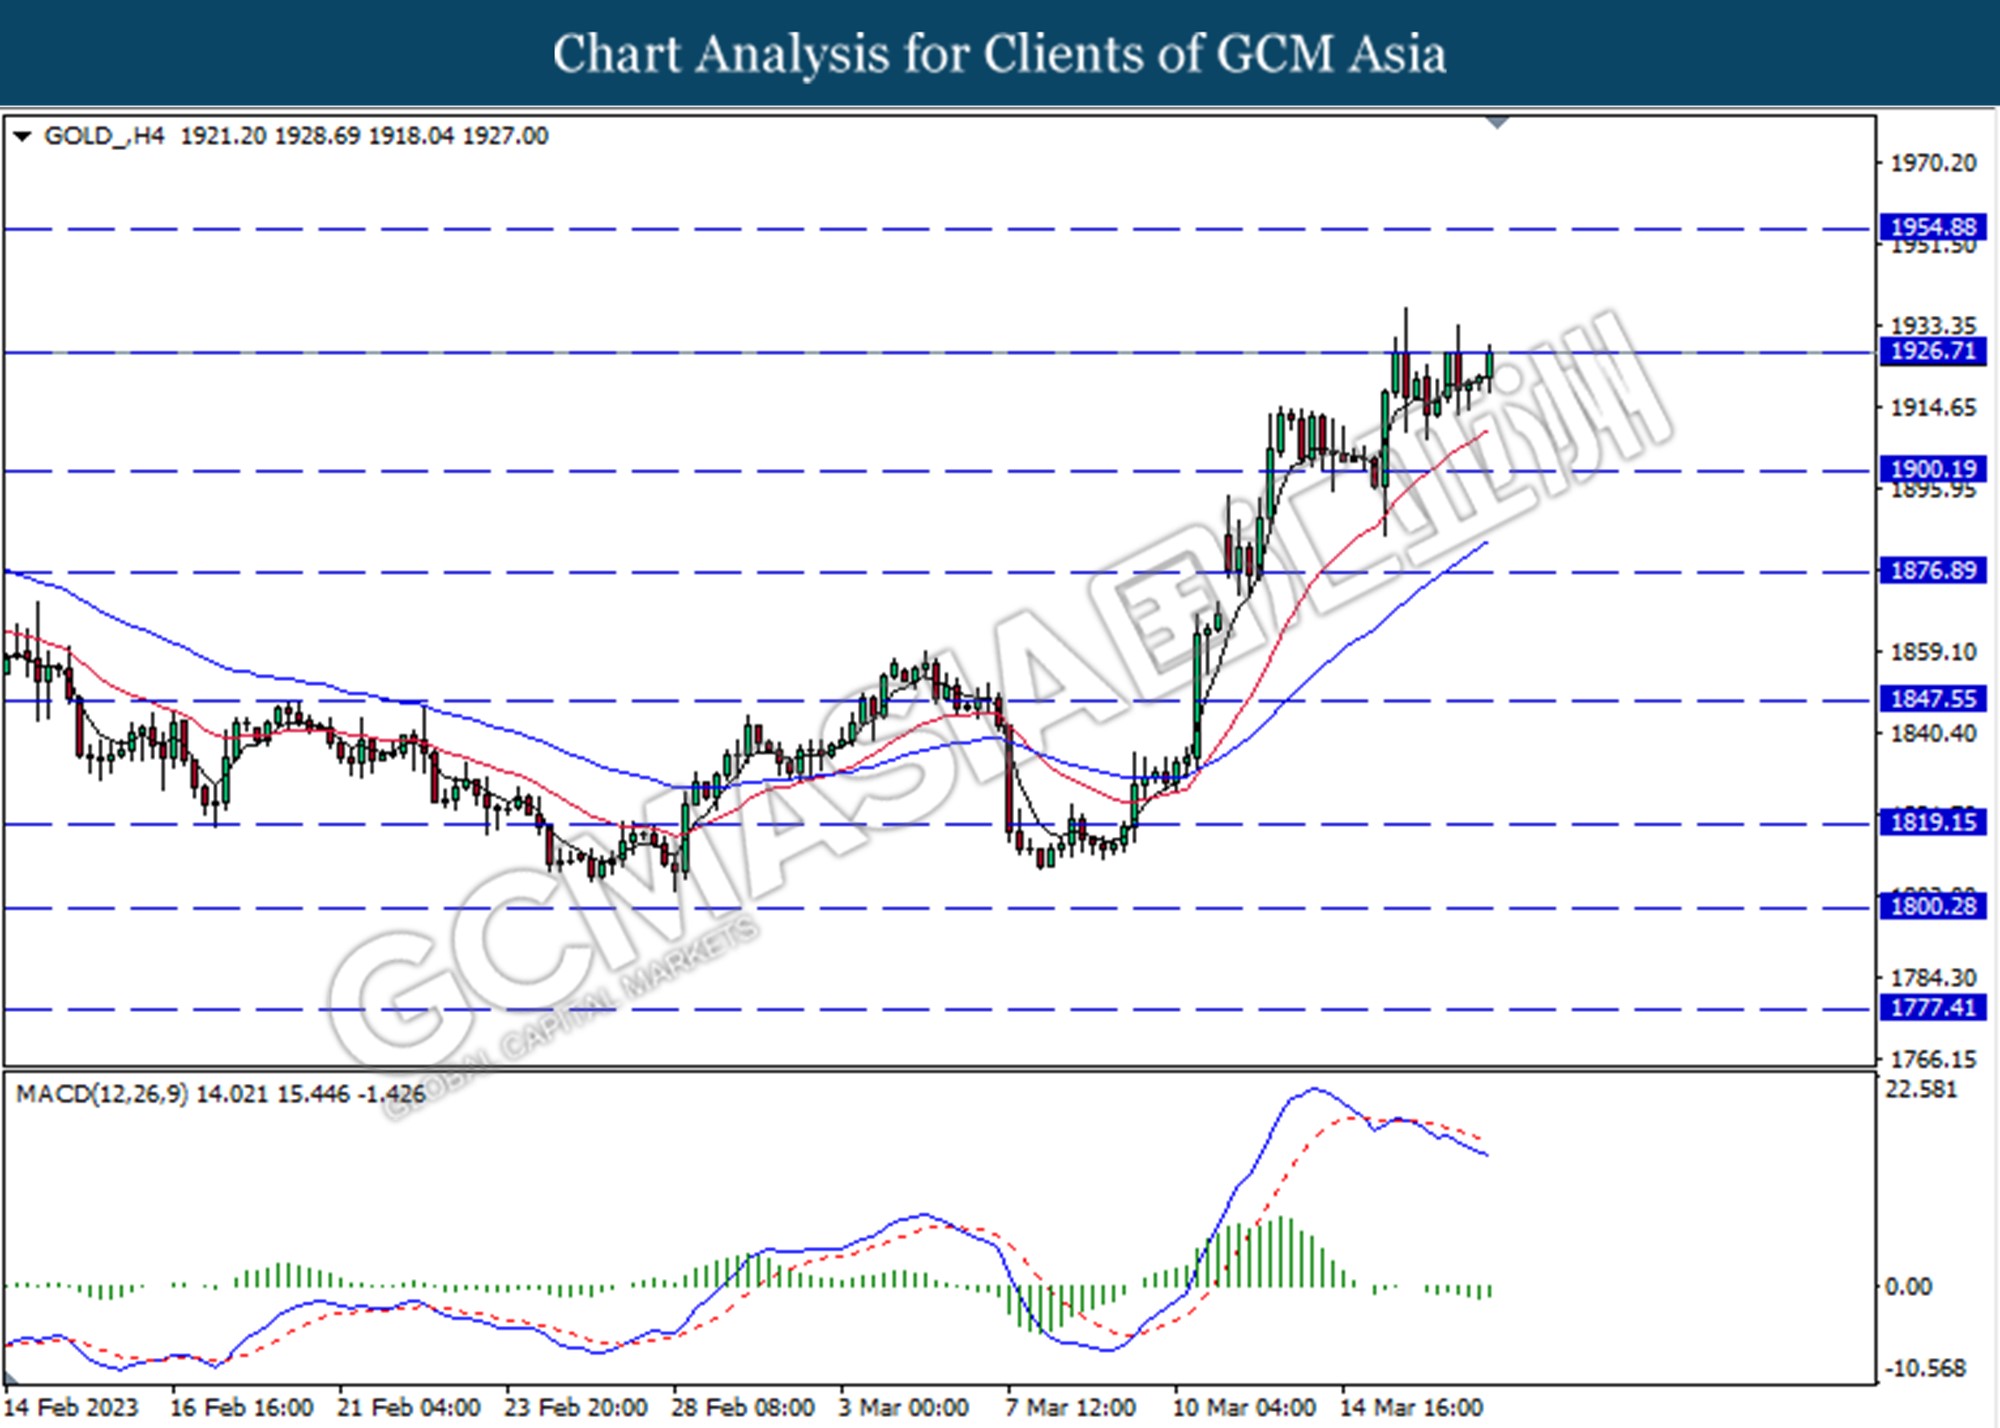Select the 1819.15 price level label
Image resolution: width=2000 pixels, height=1428 pixels.
1932,822
